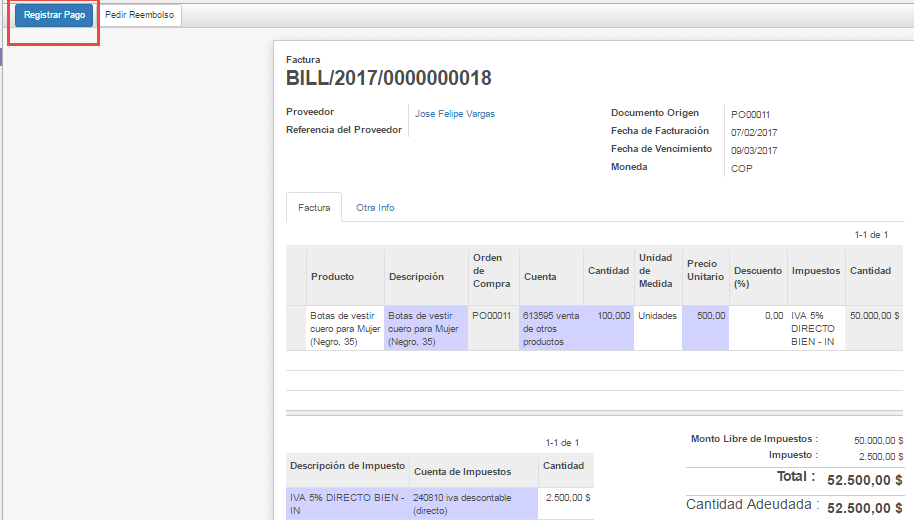Image resolution: width=914 pixels, height=520 pixels.
Task: Click the Descripción de Impuesto column header
Action: click(x=347, y=466)
